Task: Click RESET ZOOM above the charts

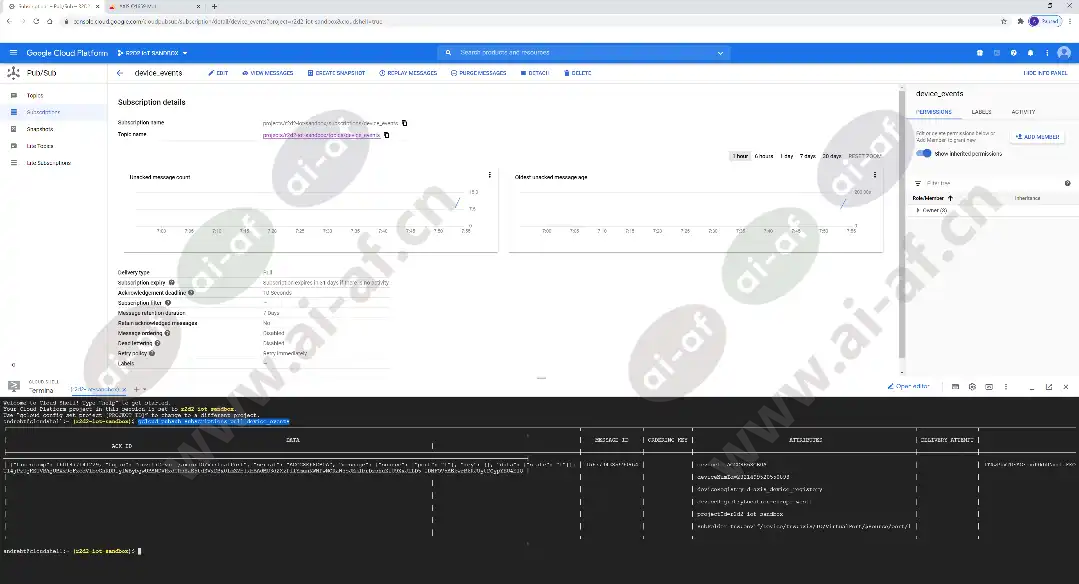Action: (x=865, y=156)
